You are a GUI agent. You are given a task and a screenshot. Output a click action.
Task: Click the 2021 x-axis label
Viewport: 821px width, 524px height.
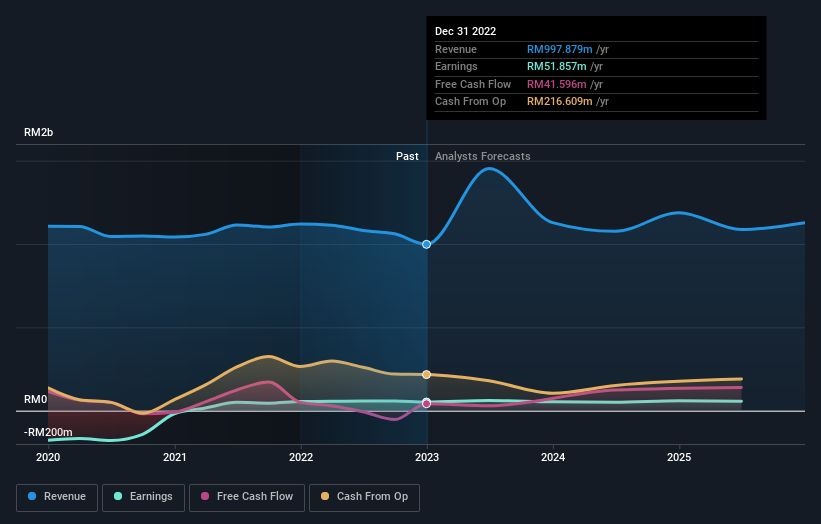pos(174,457)
